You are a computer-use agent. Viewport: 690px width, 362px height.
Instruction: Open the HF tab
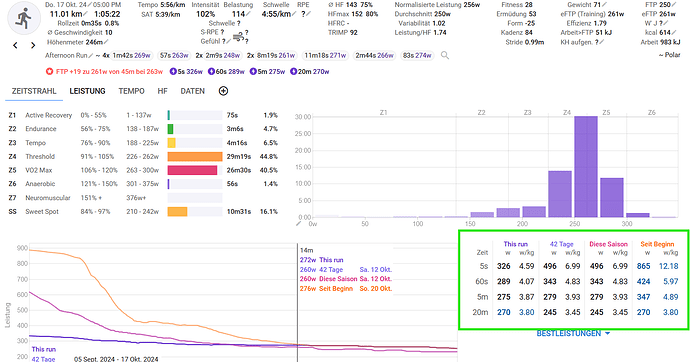(x=162, y=91)
